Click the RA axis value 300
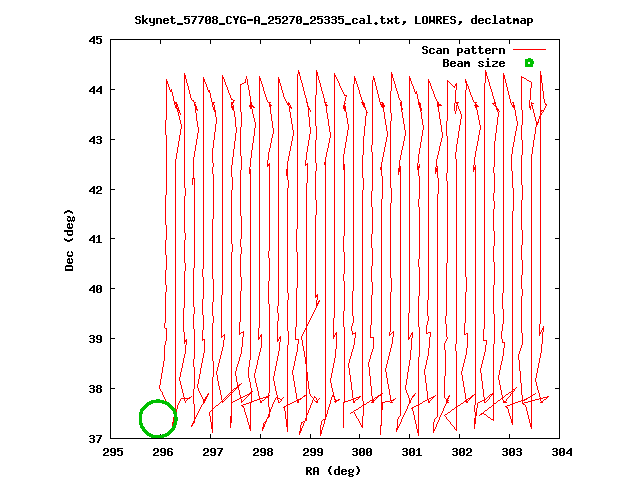 [362, 452]
